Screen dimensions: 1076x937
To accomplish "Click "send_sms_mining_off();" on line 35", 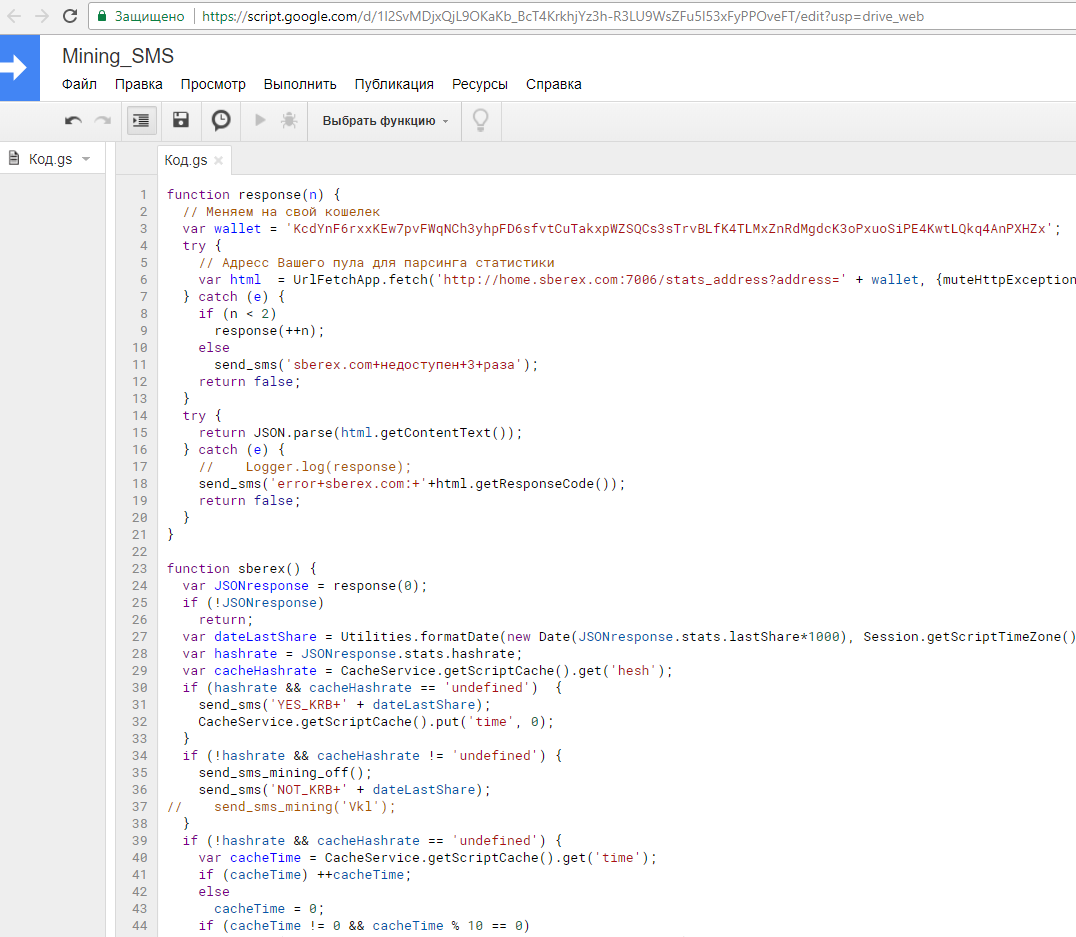I will (x=285, y=772).
